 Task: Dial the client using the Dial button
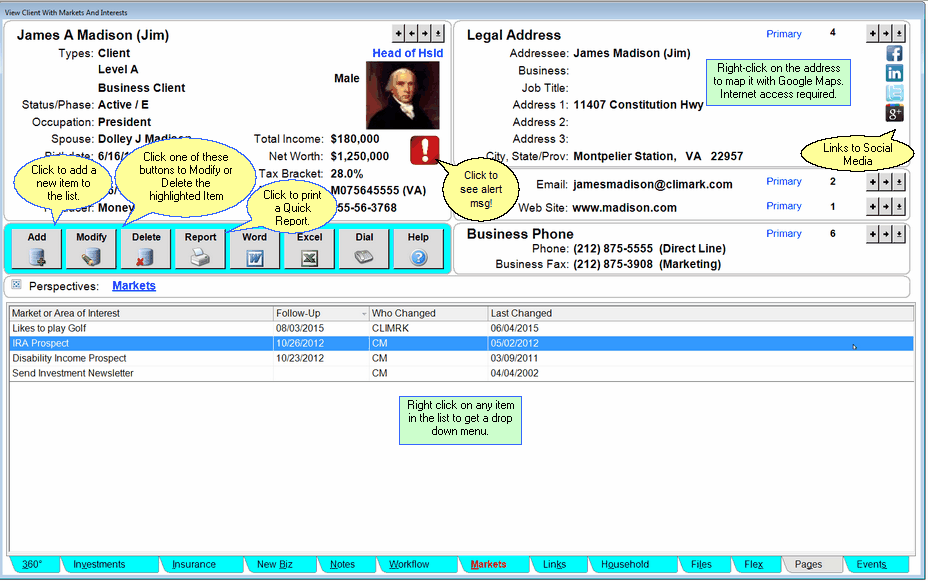(x=363, y=248)
